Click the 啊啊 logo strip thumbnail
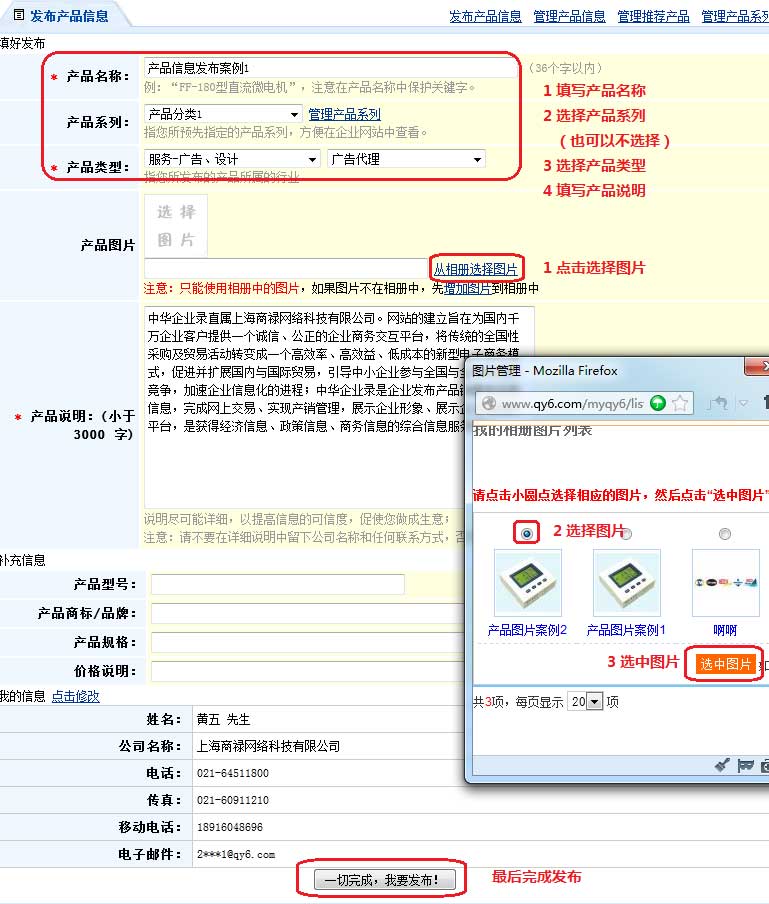 coord(725,583)
